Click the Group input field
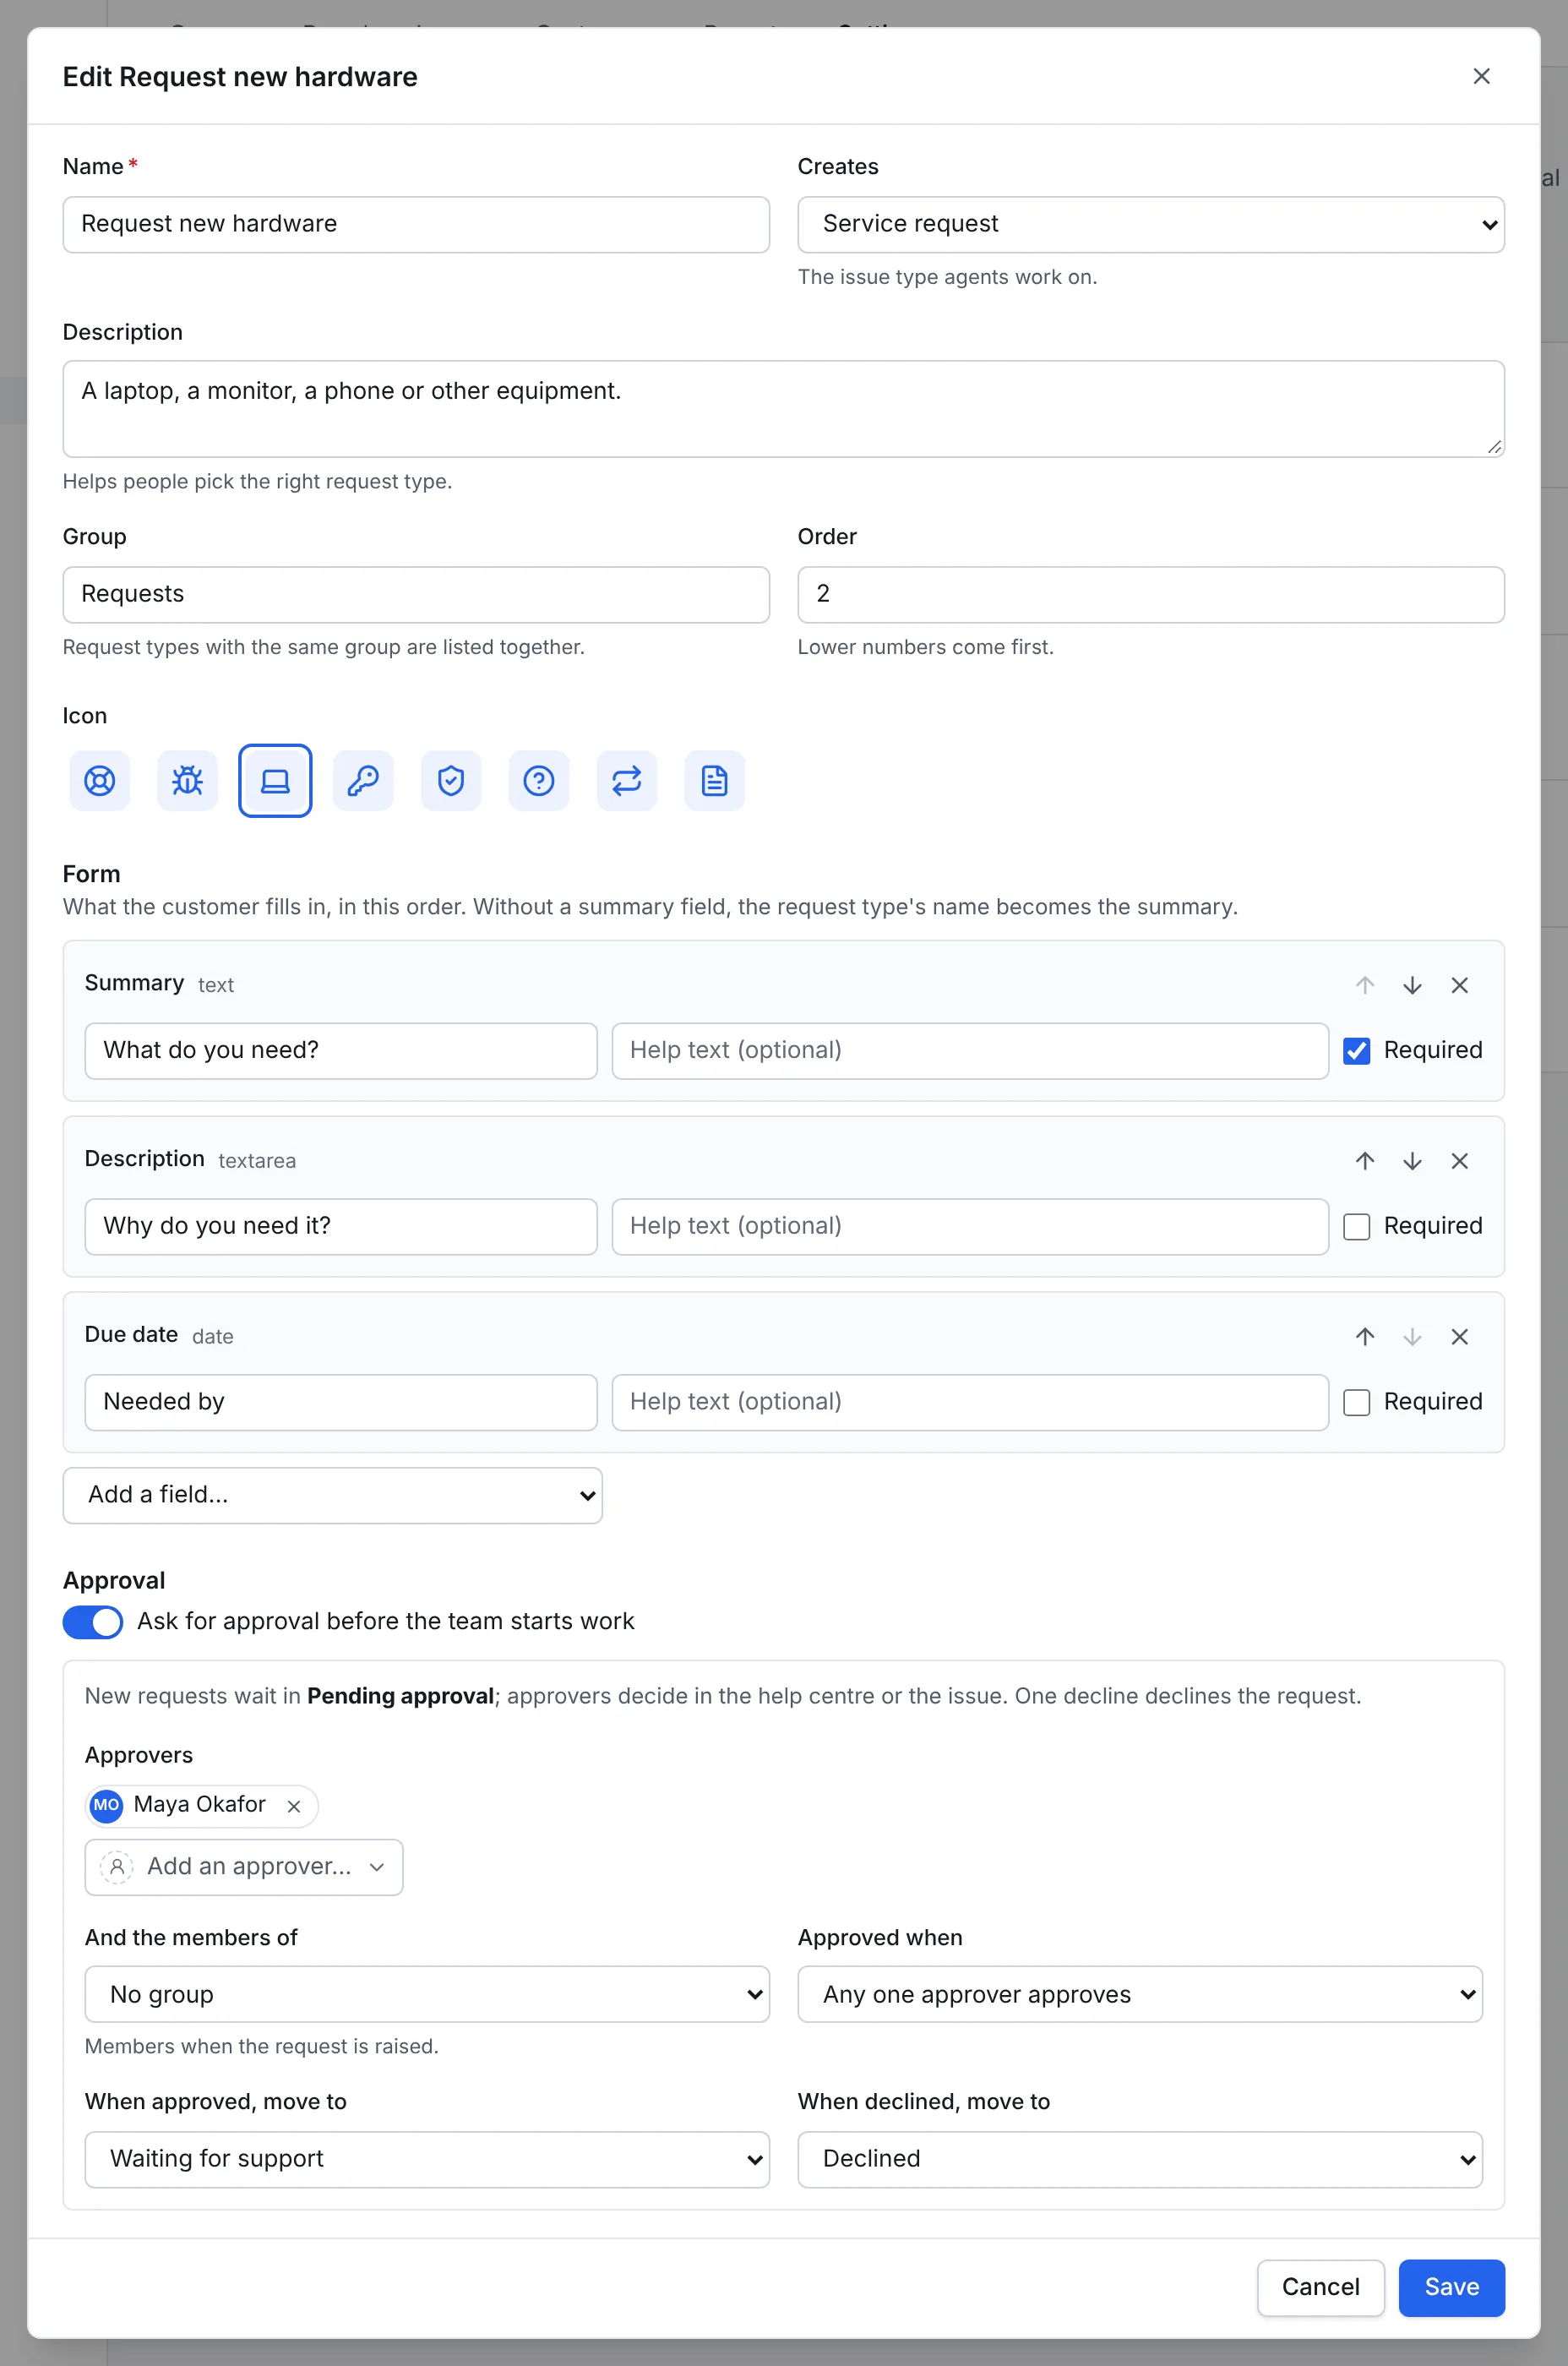This screenshot has height=2366, width=1568. pyautogui.click(x=416, y=595)
